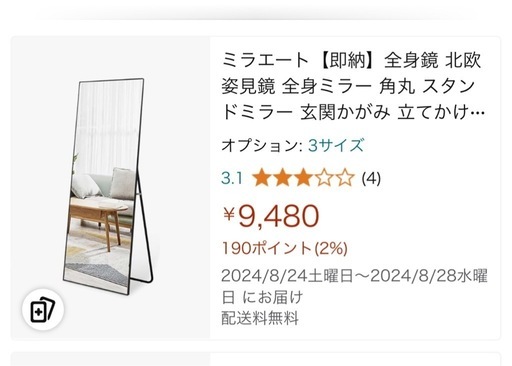Screen dimensions: 512x366
Task: Tap the 配送料無料 free shipping label
Action: [260, 318]
